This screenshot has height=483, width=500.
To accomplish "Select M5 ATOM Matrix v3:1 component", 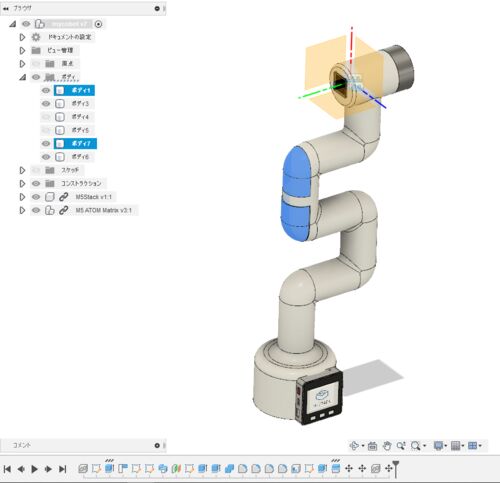I will pos(104,210).
